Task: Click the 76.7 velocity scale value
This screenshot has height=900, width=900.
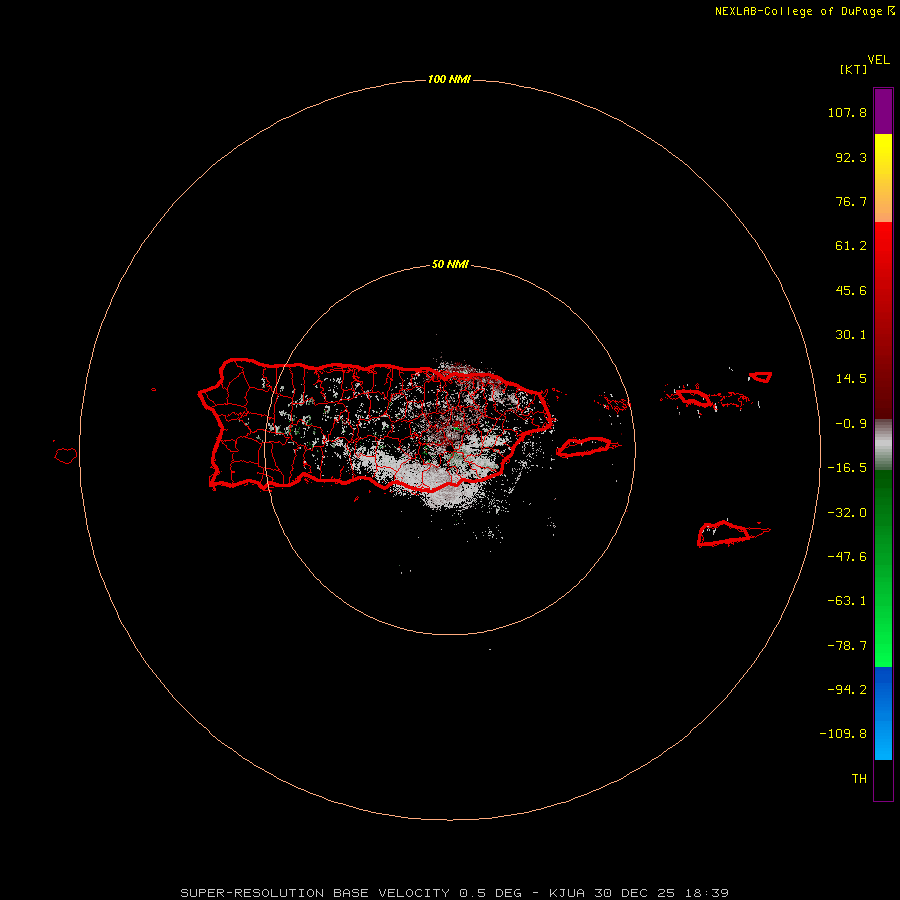Action: (851, 201)
